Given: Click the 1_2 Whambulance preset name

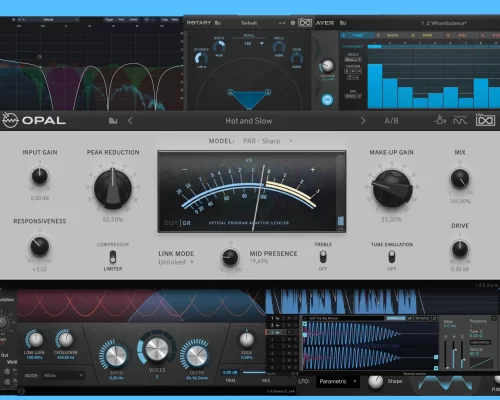Looking at the screenshot, I should coord(444,23).
